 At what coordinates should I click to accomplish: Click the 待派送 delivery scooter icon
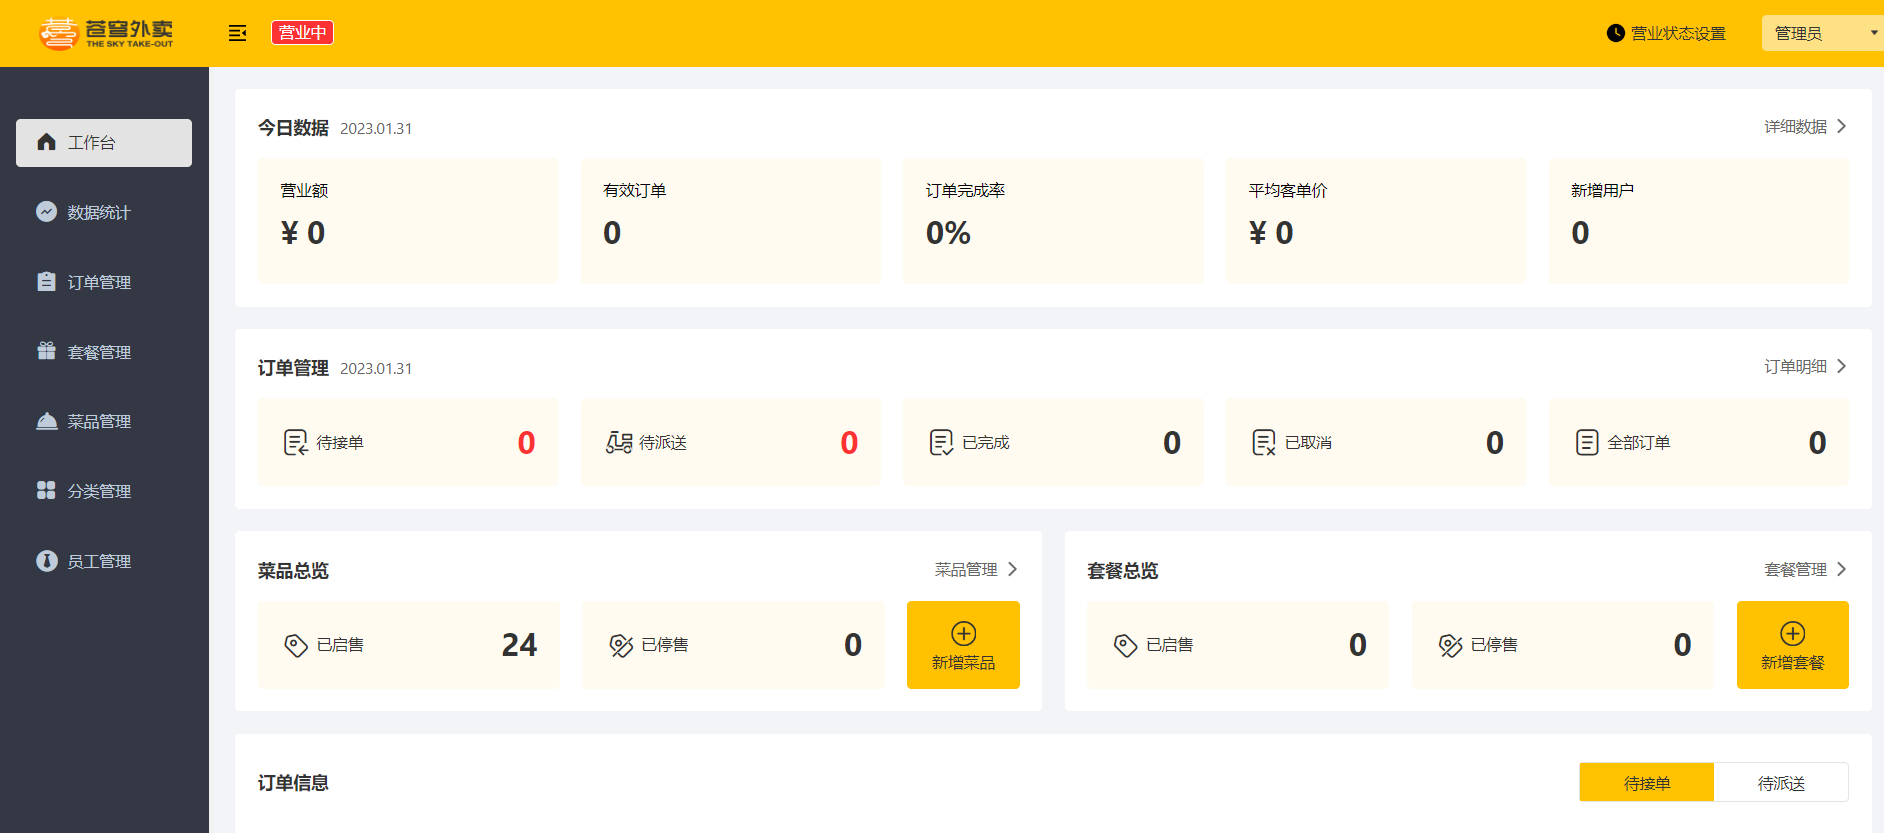click(619, 442)
